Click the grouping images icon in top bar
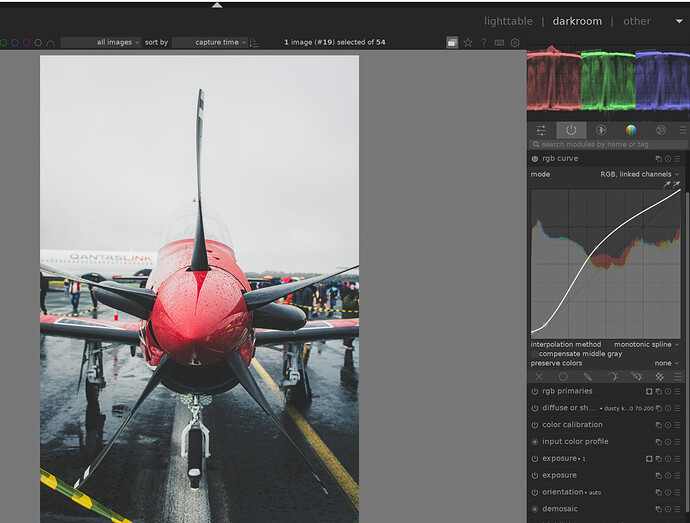This screenshot has height=523, width=690. 452,43
